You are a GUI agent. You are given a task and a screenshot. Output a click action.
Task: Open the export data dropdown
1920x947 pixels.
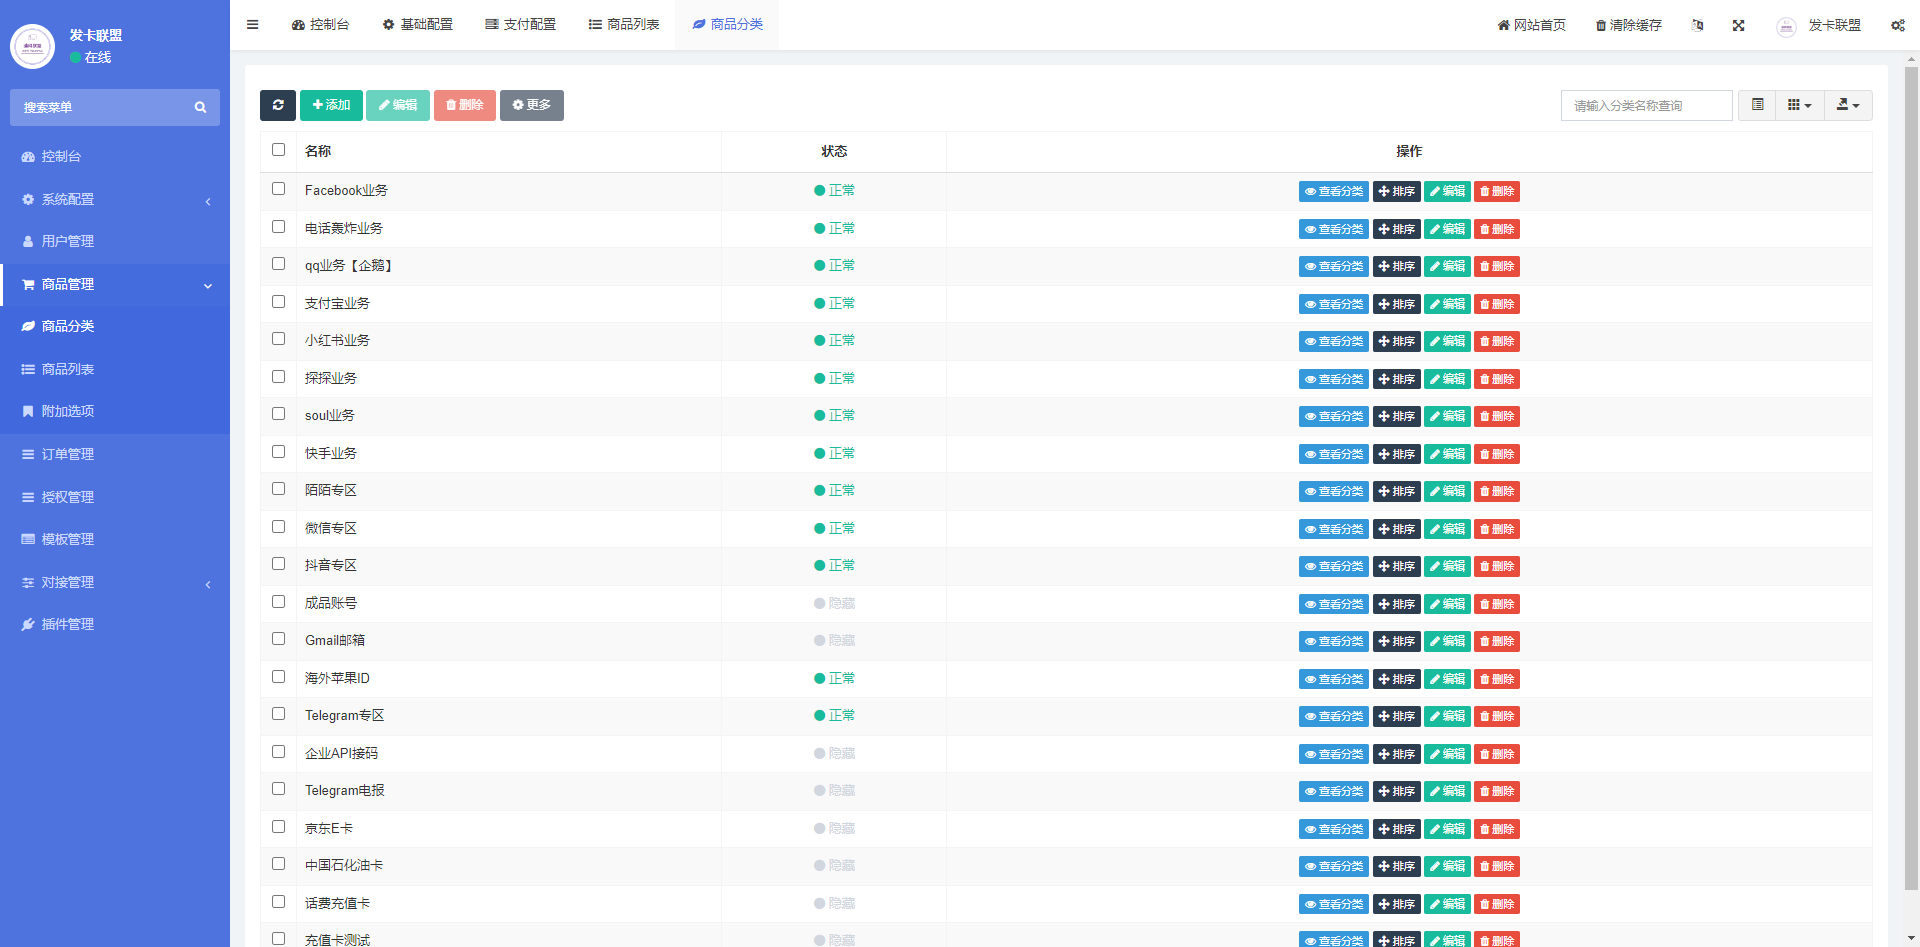coord(1848,105)
